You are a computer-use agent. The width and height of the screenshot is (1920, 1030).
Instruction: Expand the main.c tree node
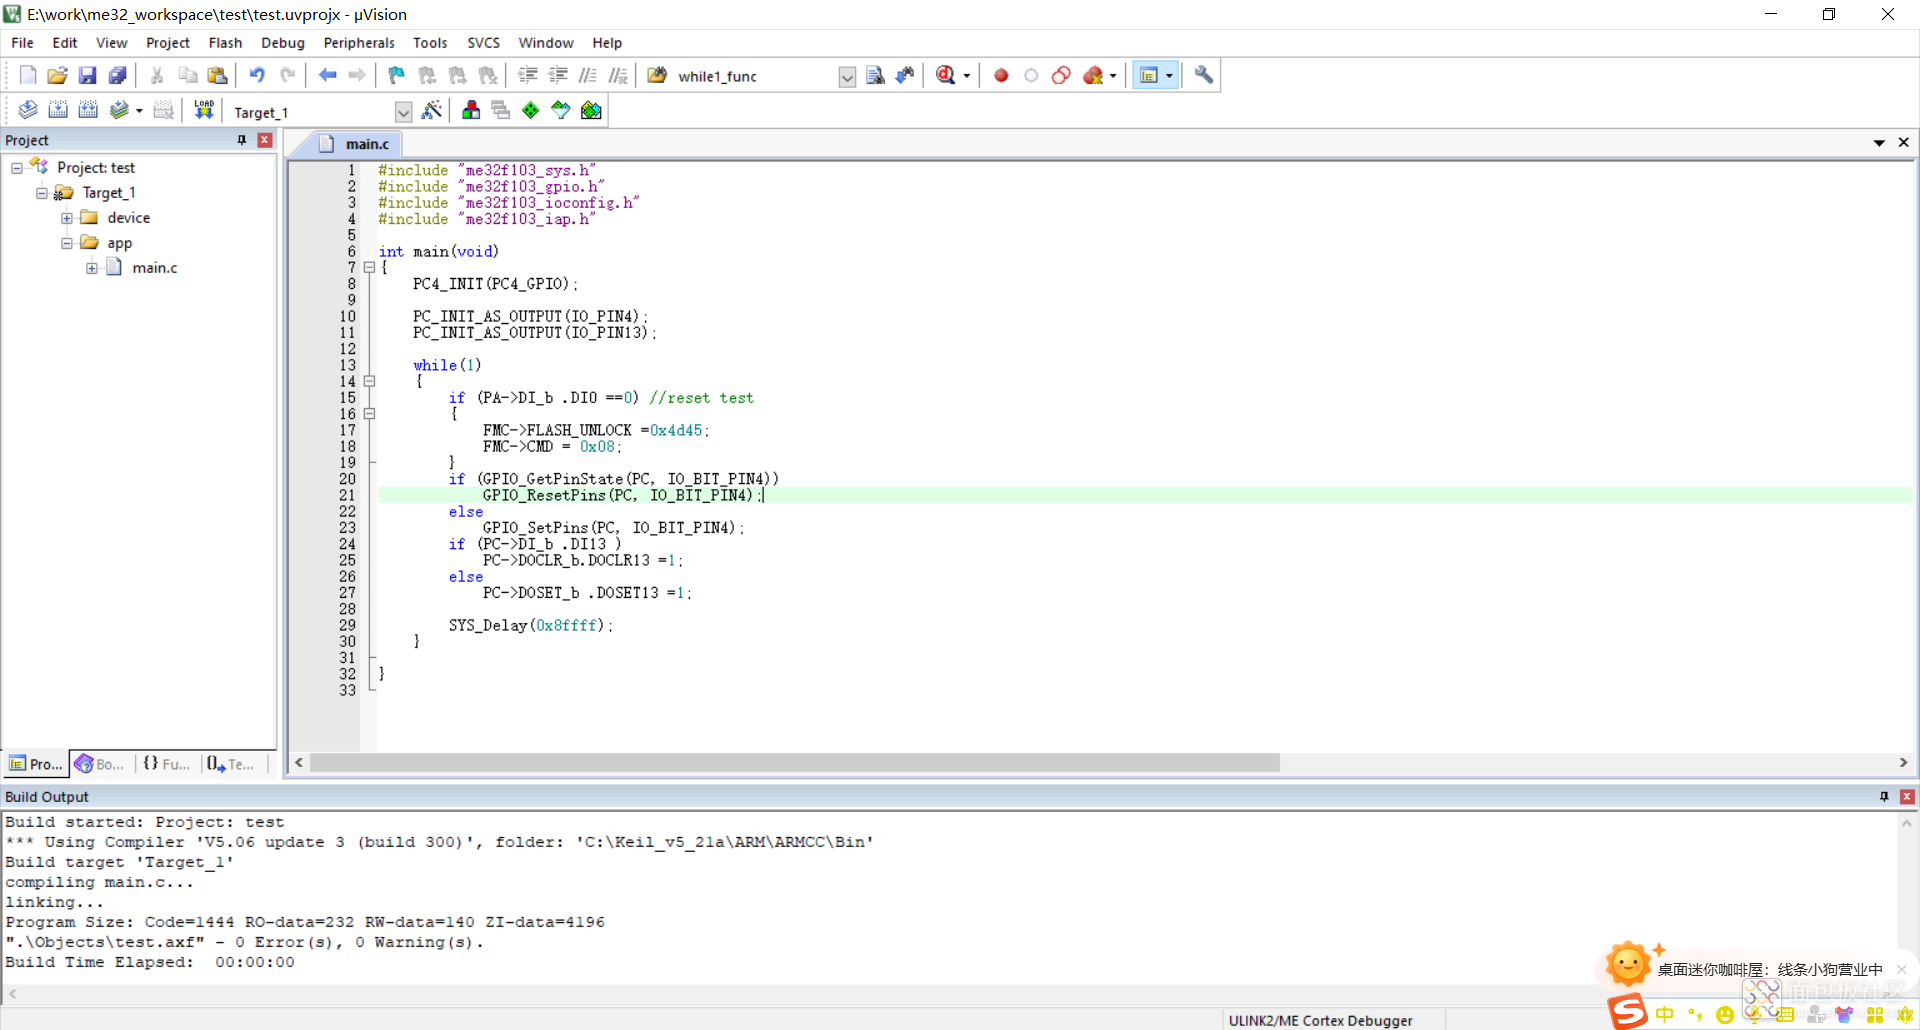pyautogui.click(x=92, y=268)
